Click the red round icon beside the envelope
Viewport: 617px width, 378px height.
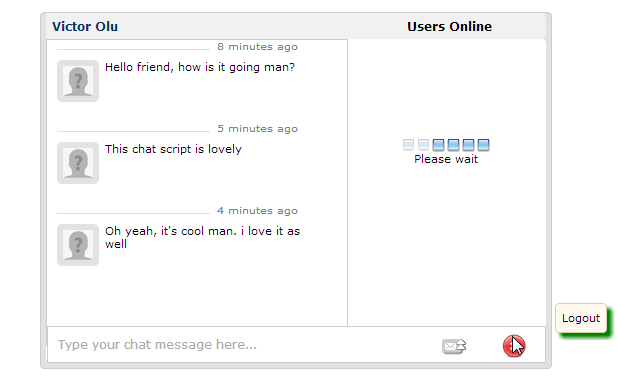pyautogui.click(x=514, y=346)
